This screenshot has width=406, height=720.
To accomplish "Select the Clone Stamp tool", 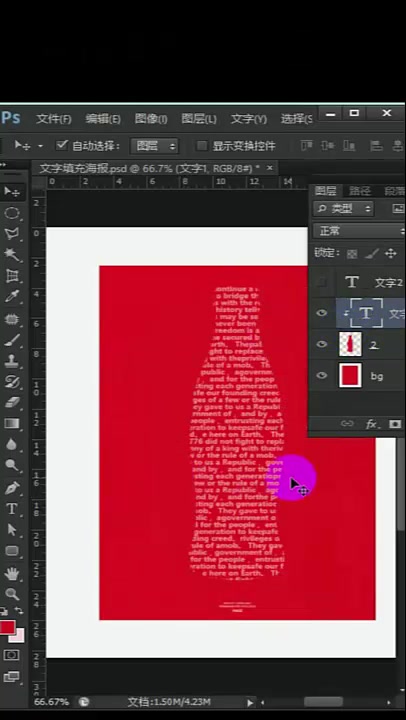I will pyautogui.click(x=11, y=361).
